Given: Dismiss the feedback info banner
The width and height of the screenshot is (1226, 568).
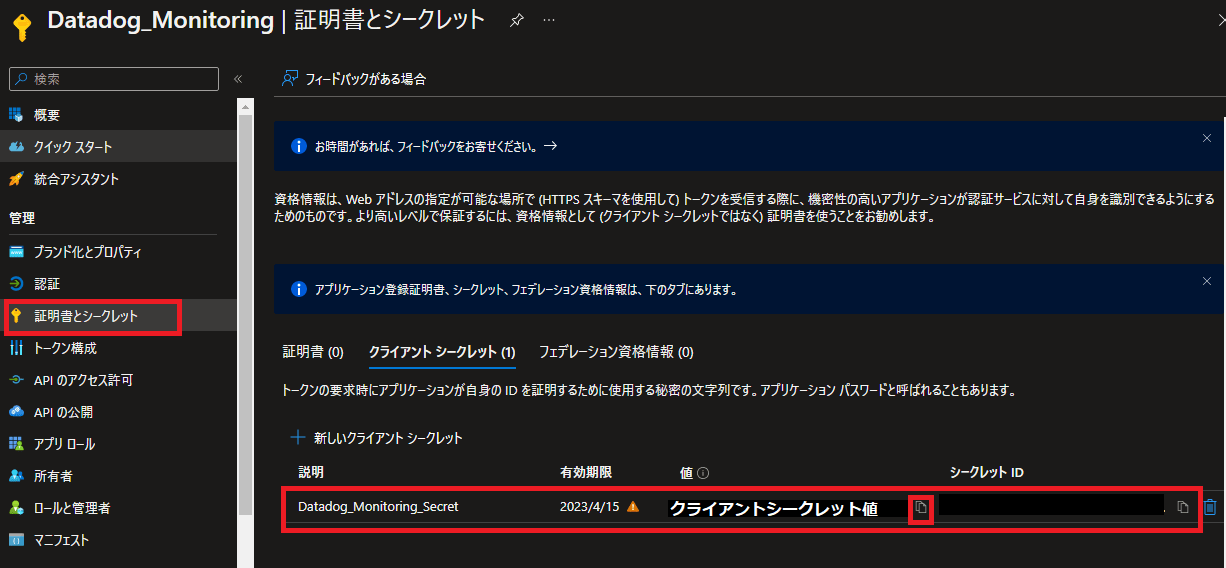Looking at the screenshot, I should click(1207, 138).
